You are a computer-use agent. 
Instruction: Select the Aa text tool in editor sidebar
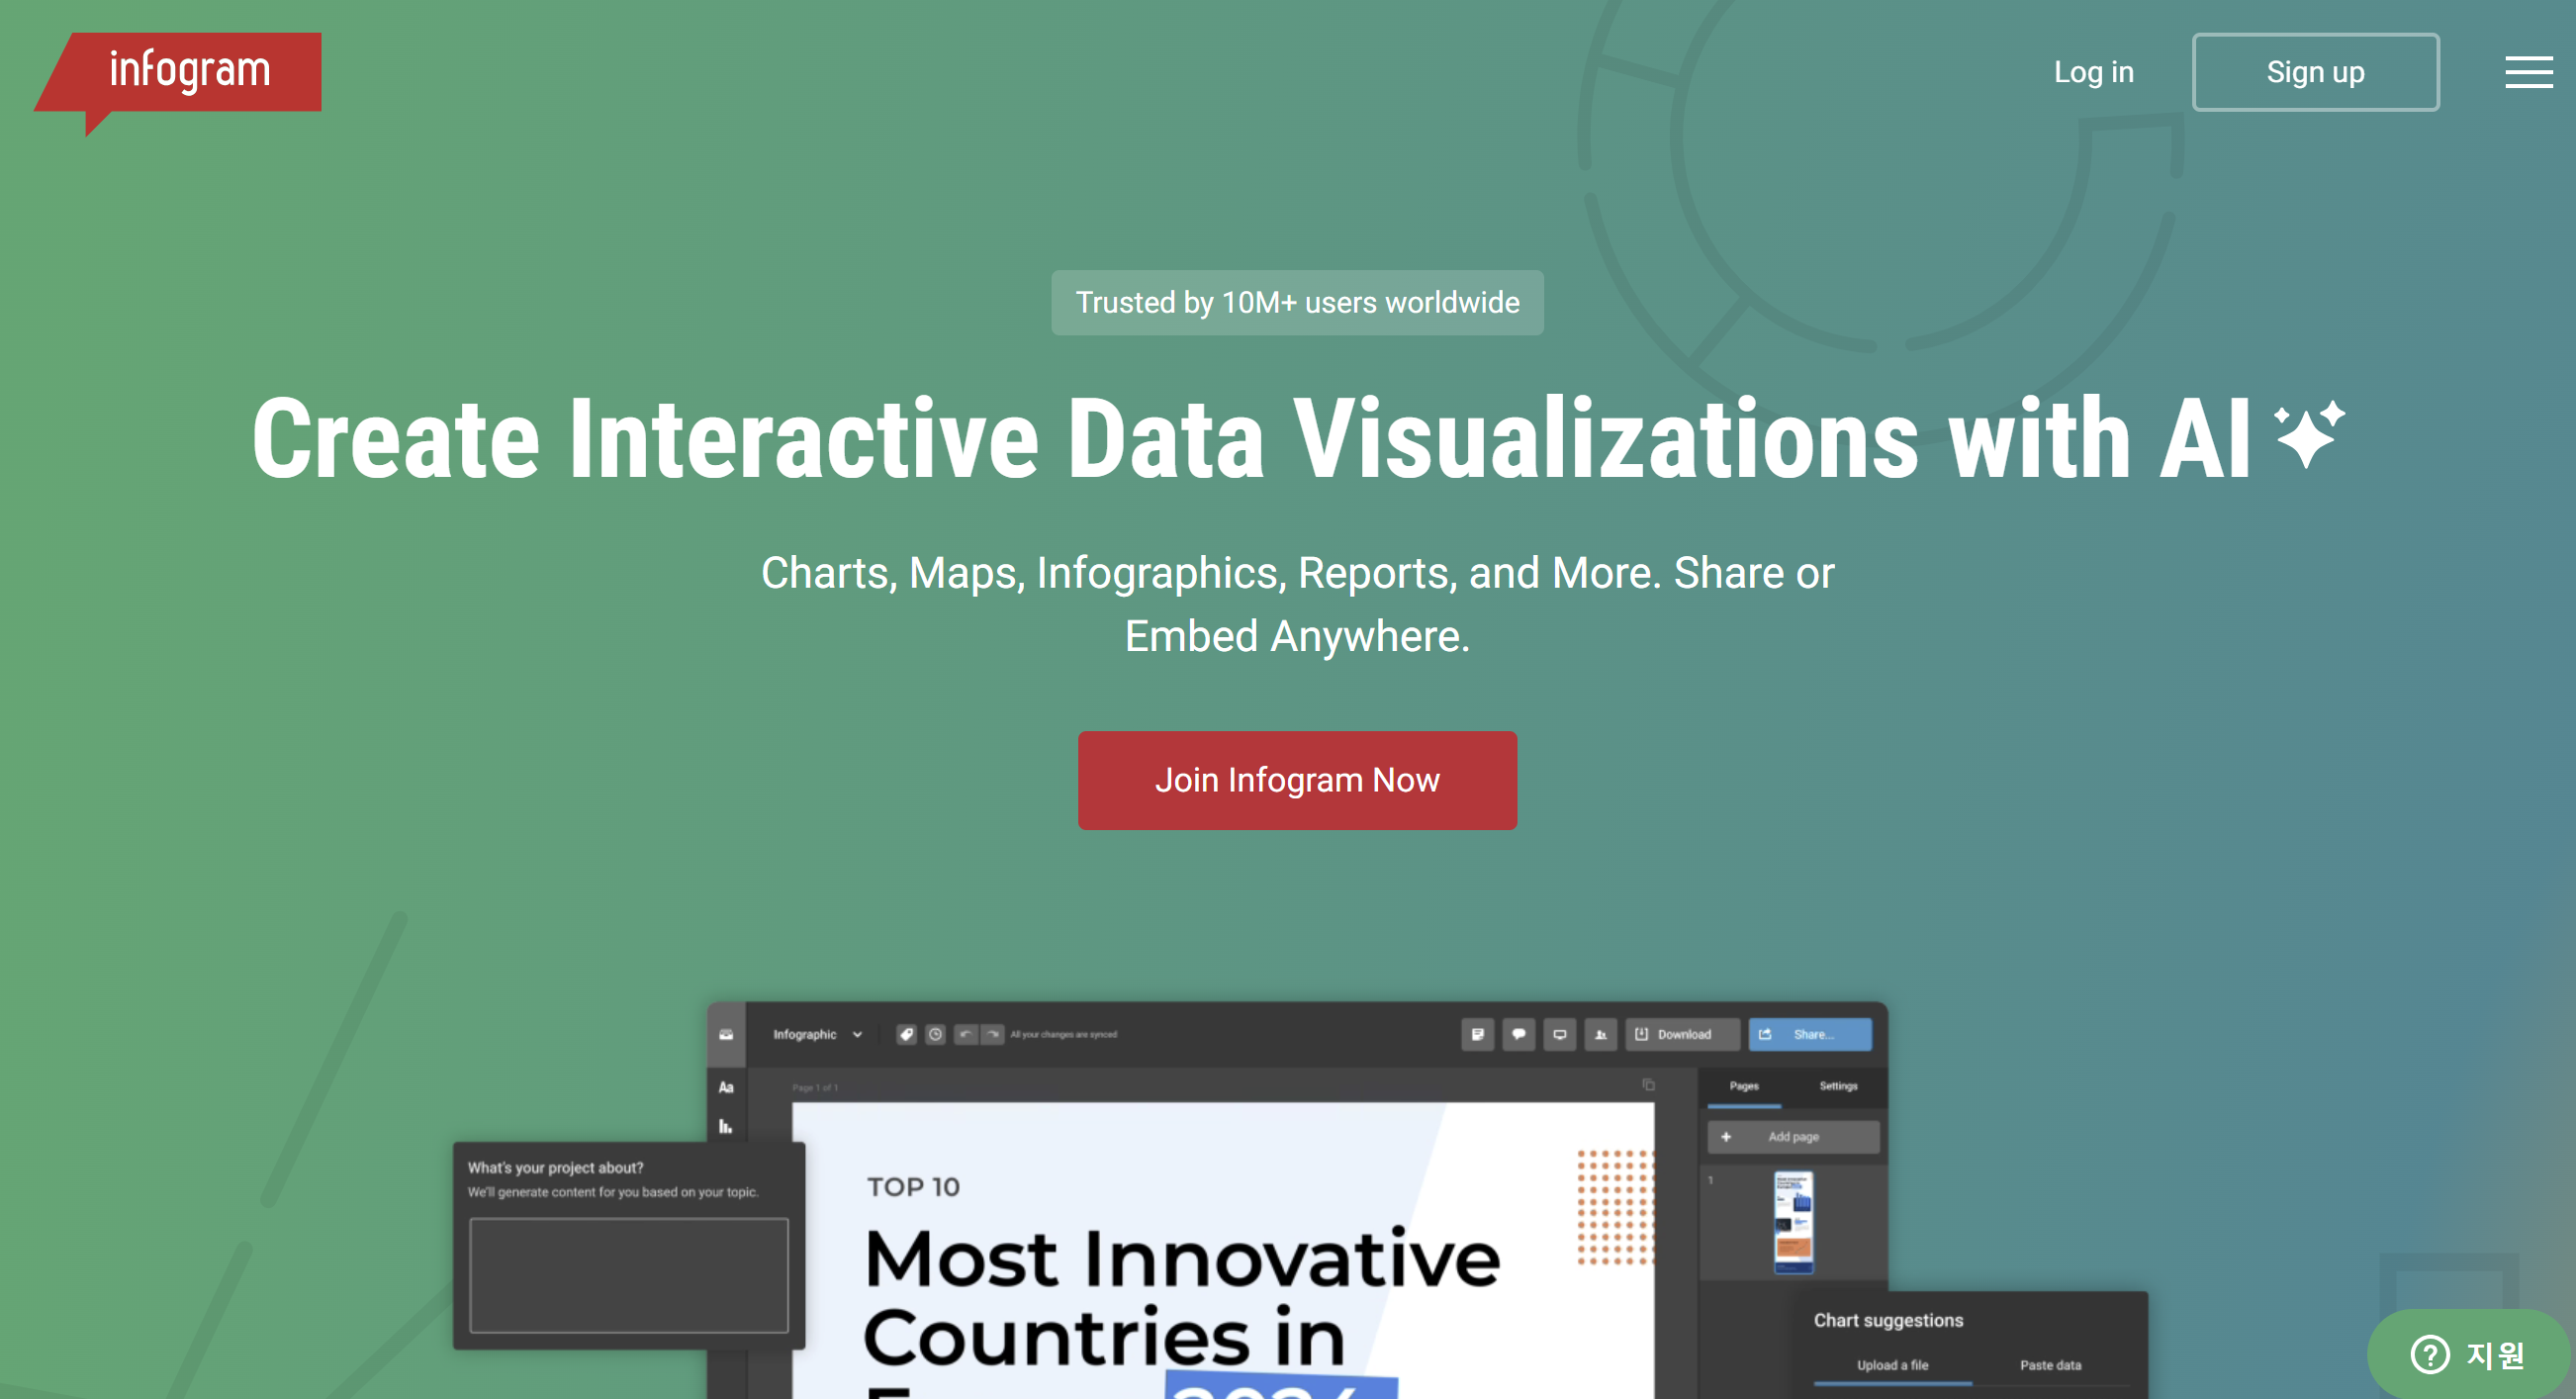pos(726,1087)
